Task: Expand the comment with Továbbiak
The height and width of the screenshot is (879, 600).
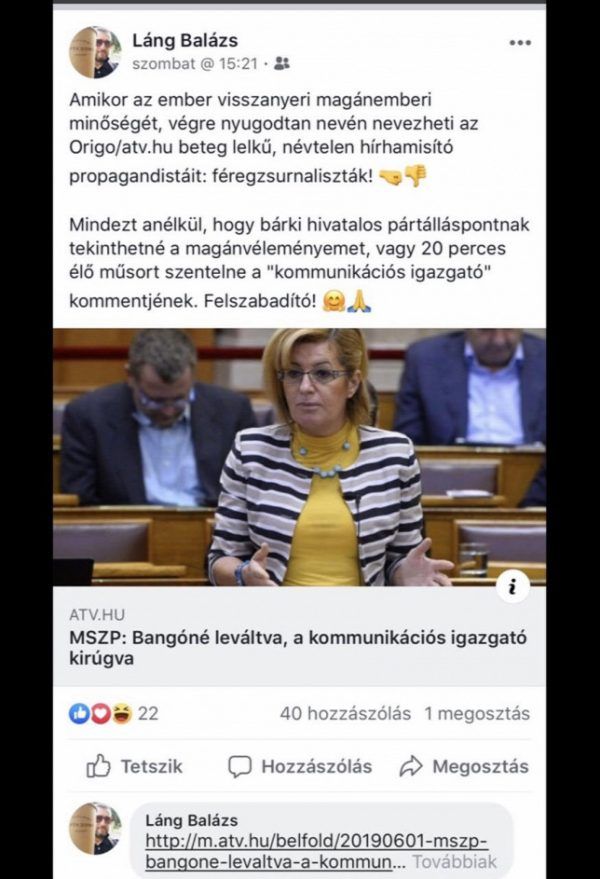Action: (x=455, y=861)
